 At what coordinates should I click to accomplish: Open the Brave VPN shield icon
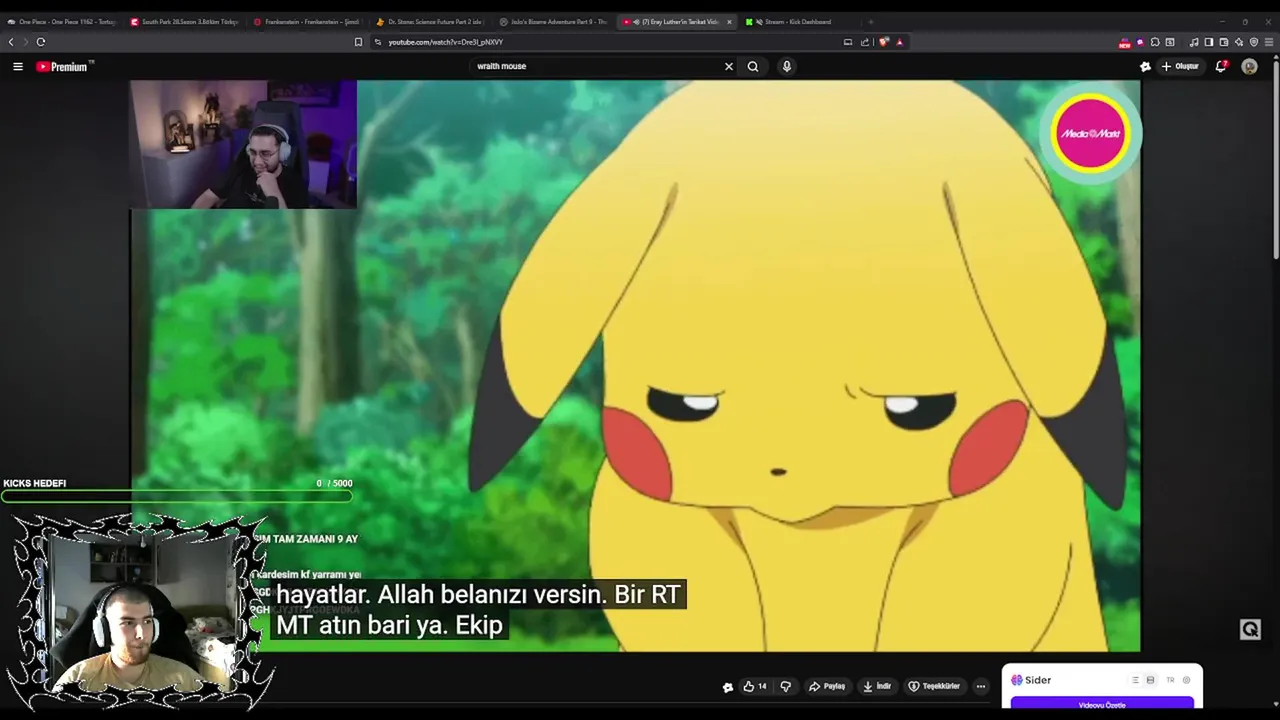[1254, 42]
